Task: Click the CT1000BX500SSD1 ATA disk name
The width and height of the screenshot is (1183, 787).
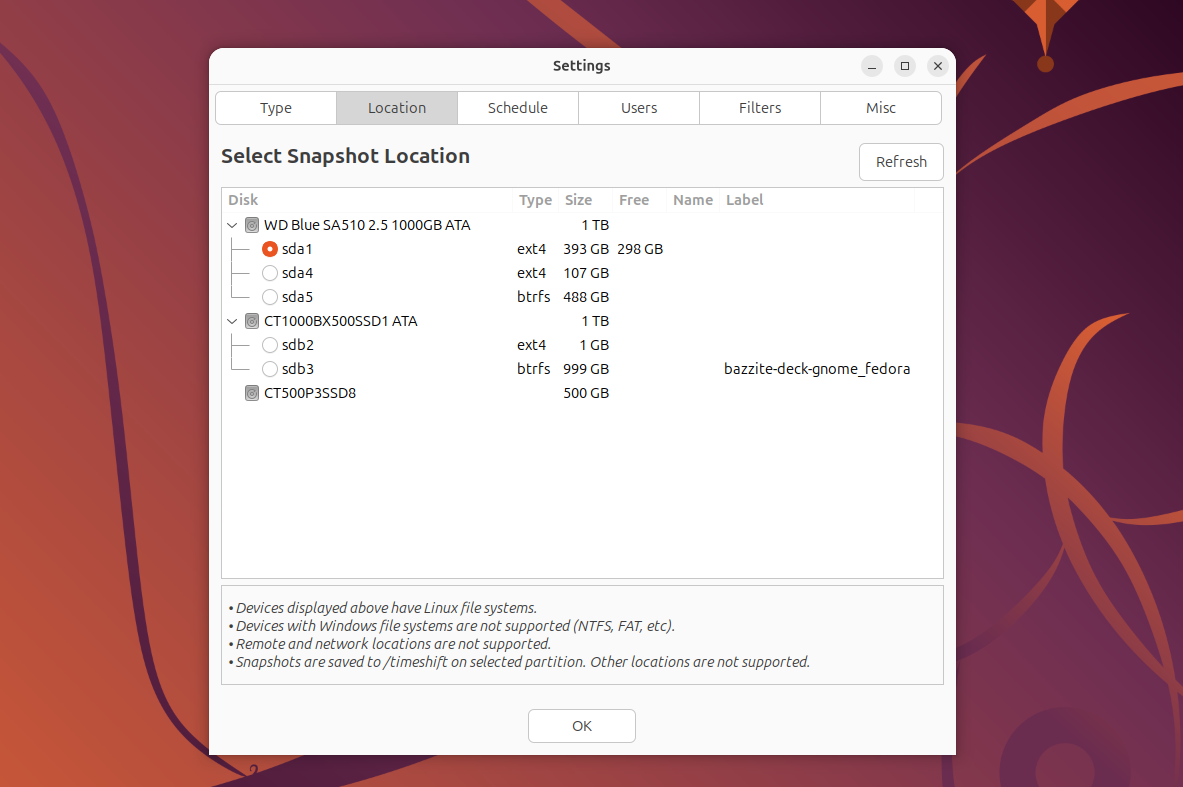Action: pos(340,321)
